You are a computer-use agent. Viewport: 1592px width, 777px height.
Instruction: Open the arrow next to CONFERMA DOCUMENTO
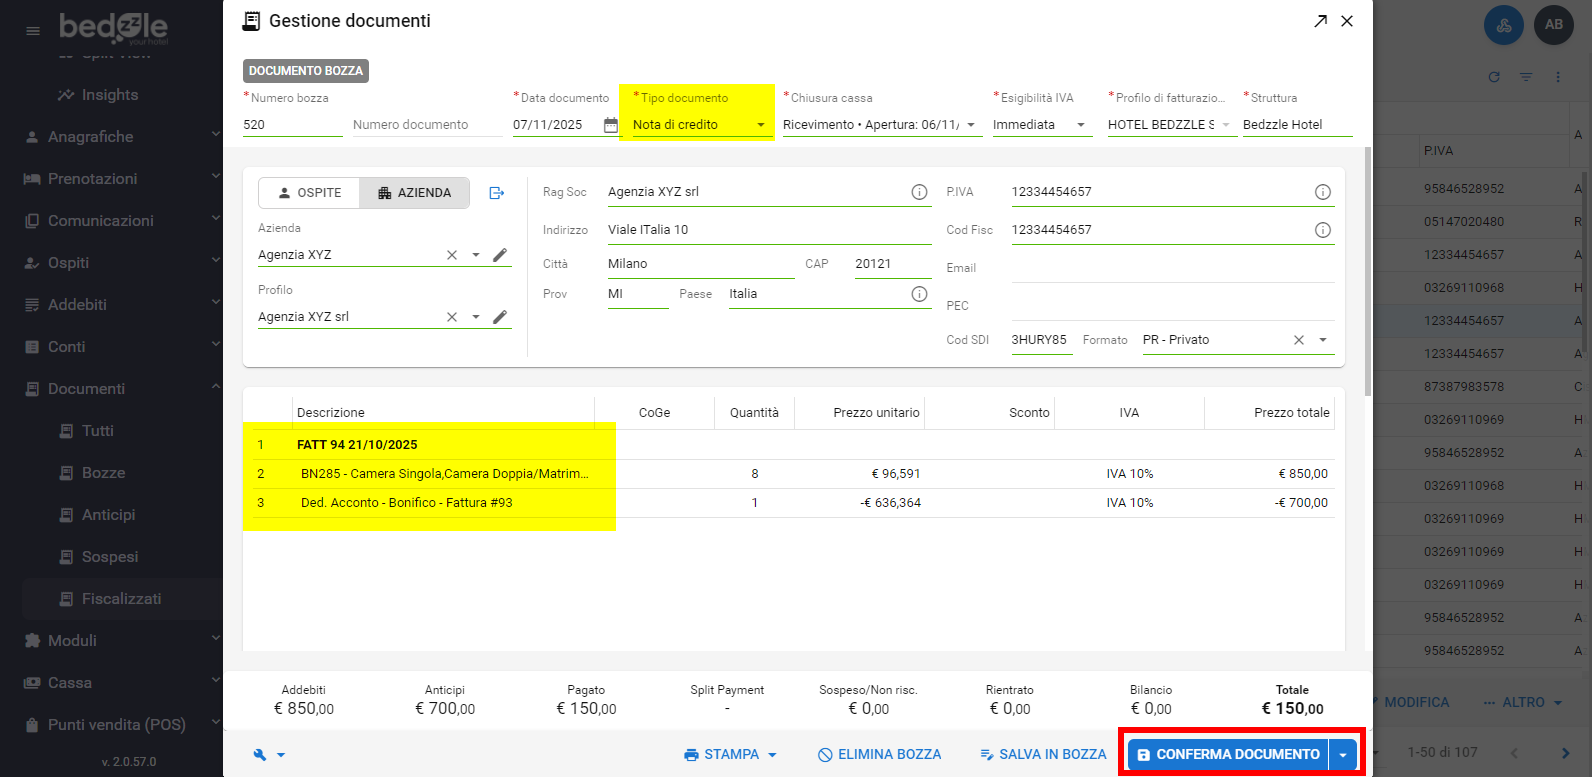(x=1343, y=755)
